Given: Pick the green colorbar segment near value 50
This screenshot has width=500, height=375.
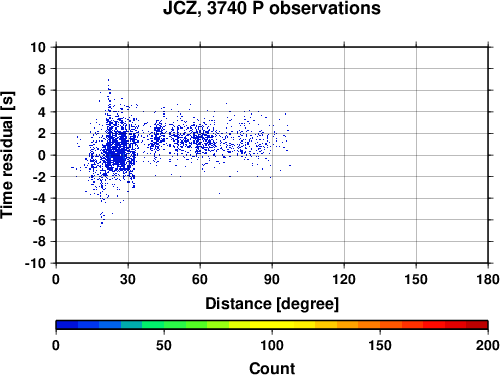Looking at the screenshot, I should pyautogui.click(x=164, y=325).
